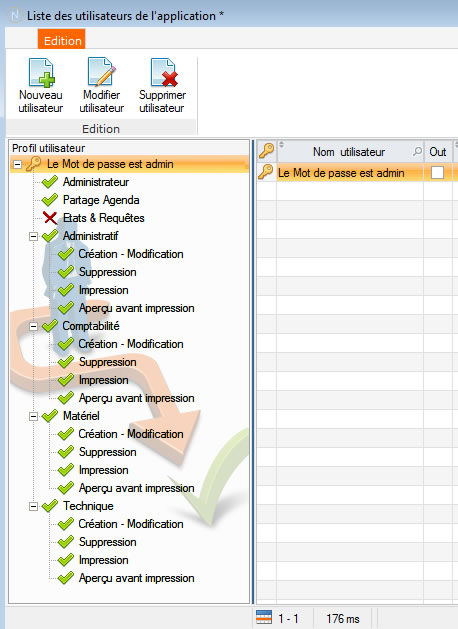Select user row Le Mot de passe est admin

tap(341, 173)
